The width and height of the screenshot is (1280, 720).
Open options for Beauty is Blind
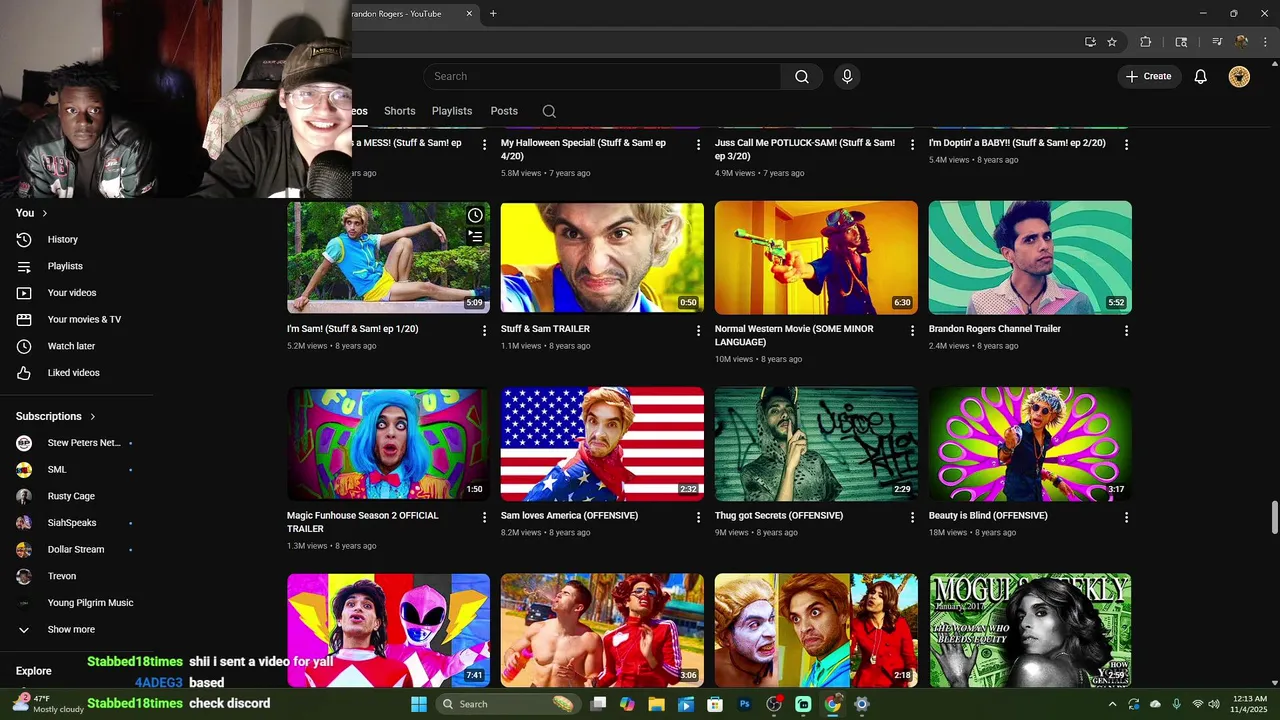click(1126, 518)
